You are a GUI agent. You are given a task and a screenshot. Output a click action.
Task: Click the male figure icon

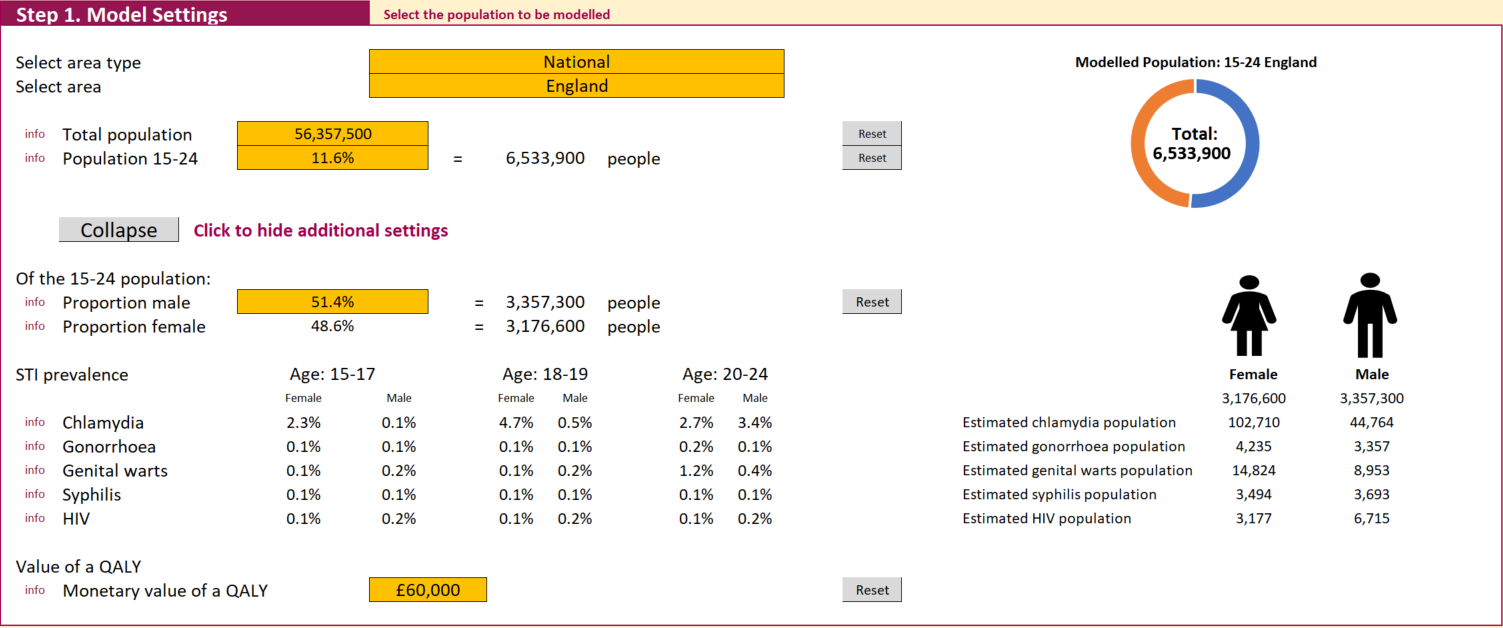click(1370, 315)
